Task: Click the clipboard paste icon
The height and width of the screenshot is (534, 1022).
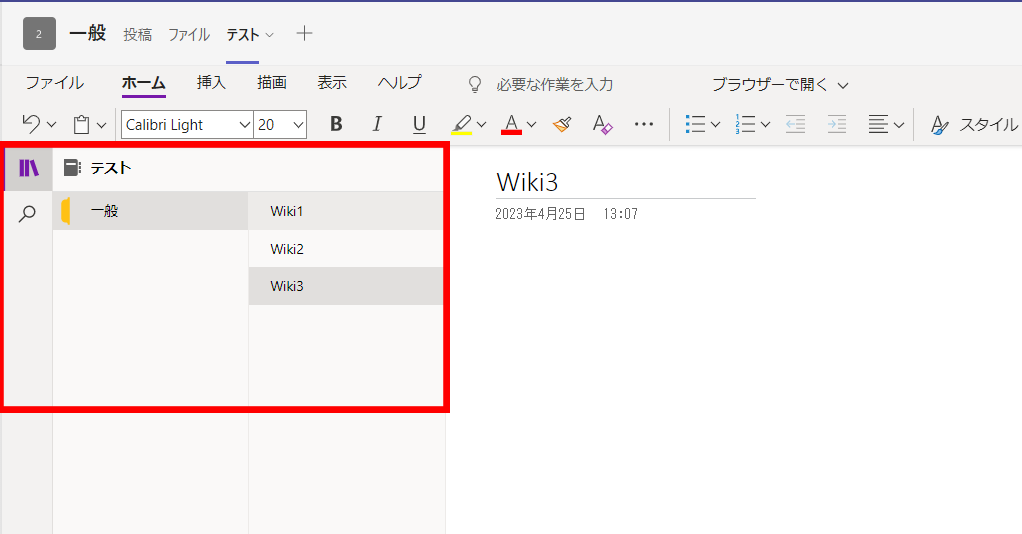Action: 82,124
